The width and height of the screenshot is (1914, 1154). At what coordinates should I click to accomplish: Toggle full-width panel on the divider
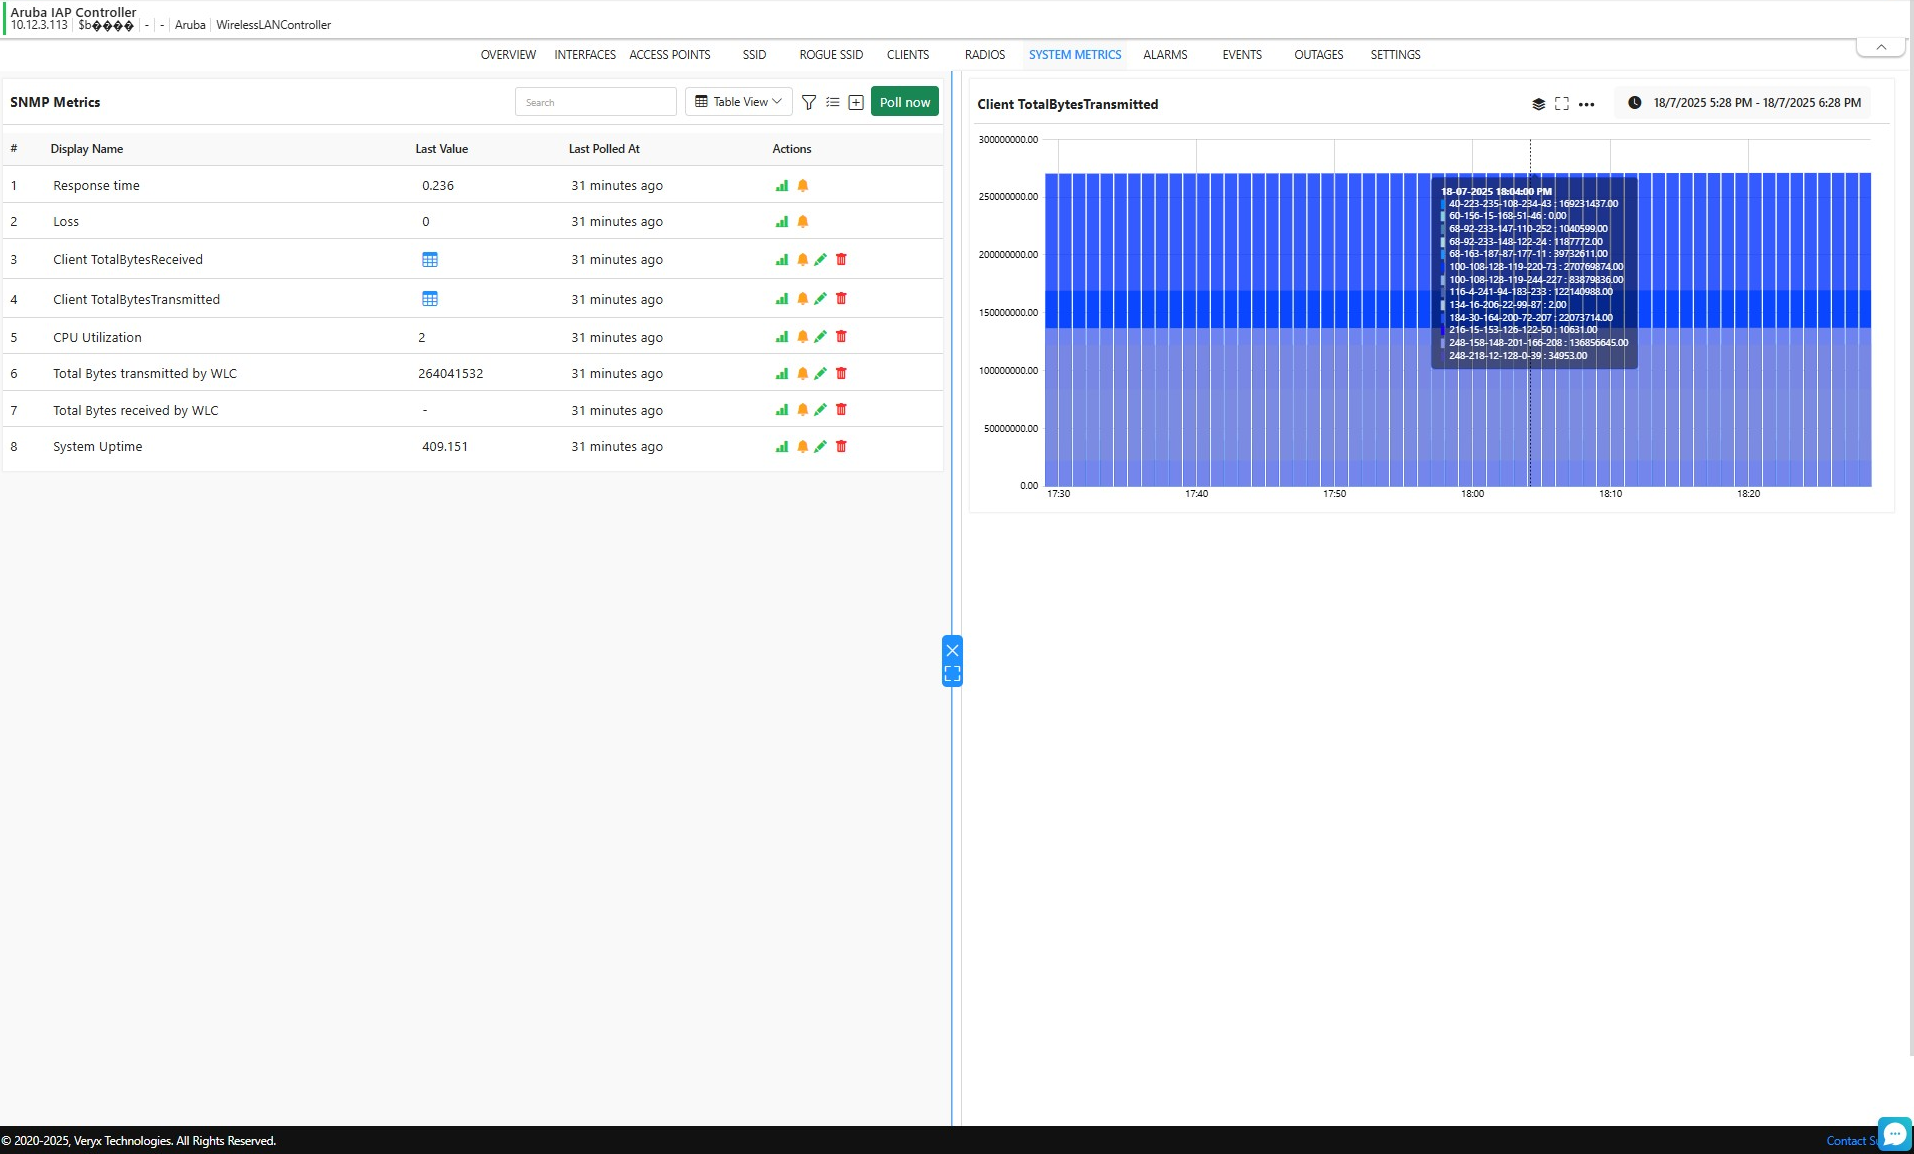click(x=952, y=674)
